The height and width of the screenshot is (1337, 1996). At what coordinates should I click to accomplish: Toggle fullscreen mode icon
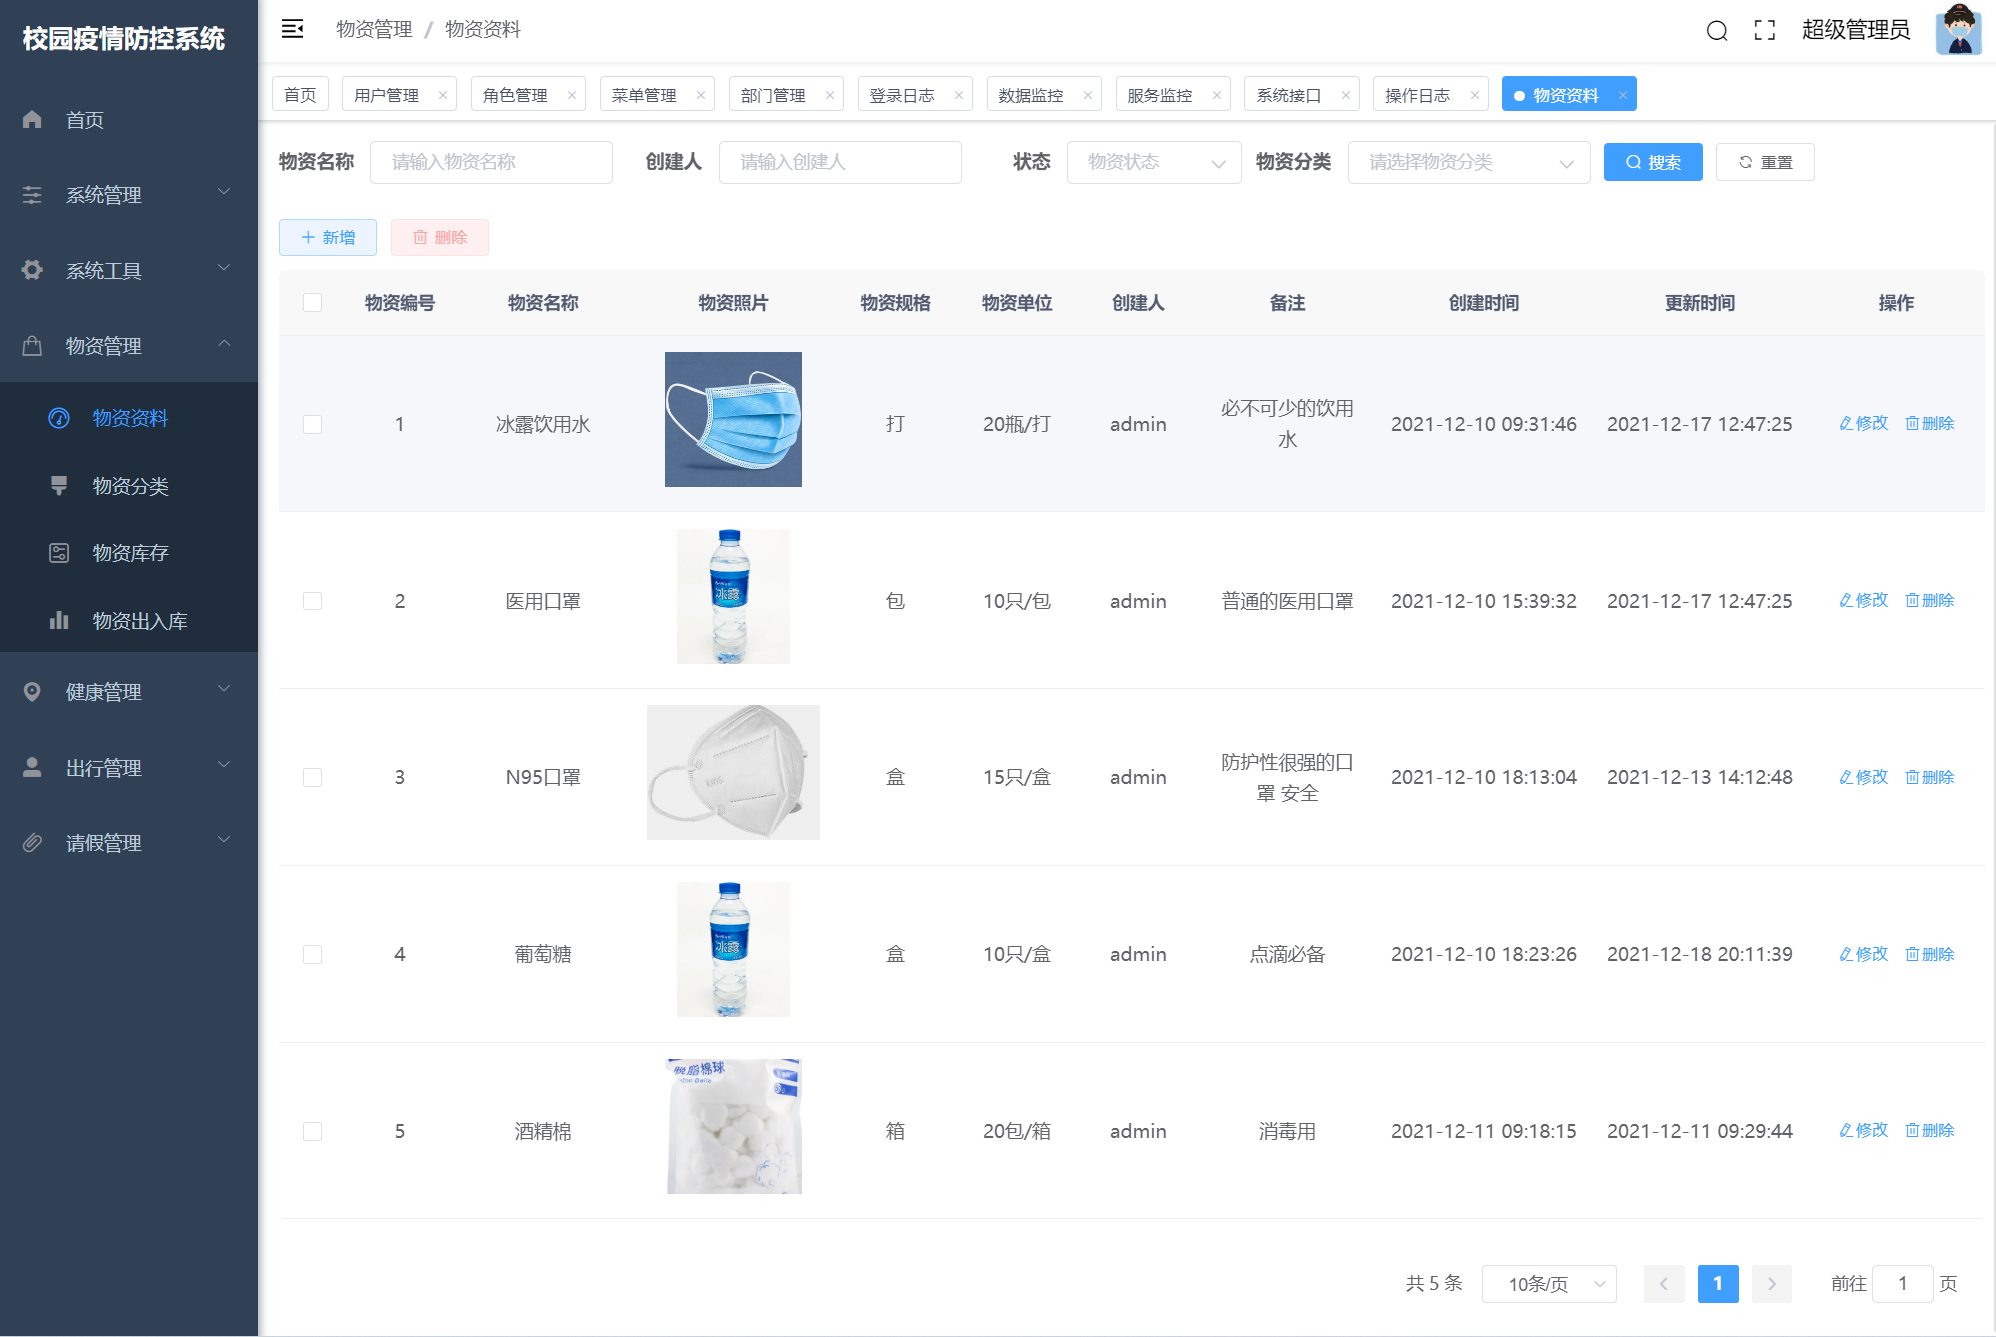click(1764, 31)
